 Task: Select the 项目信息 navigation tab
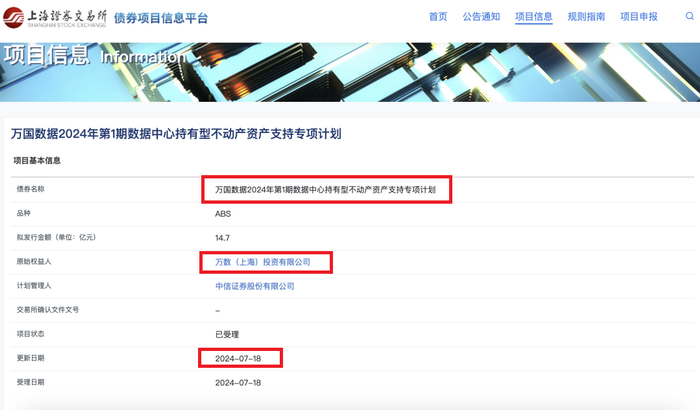[x=534, y=17]
